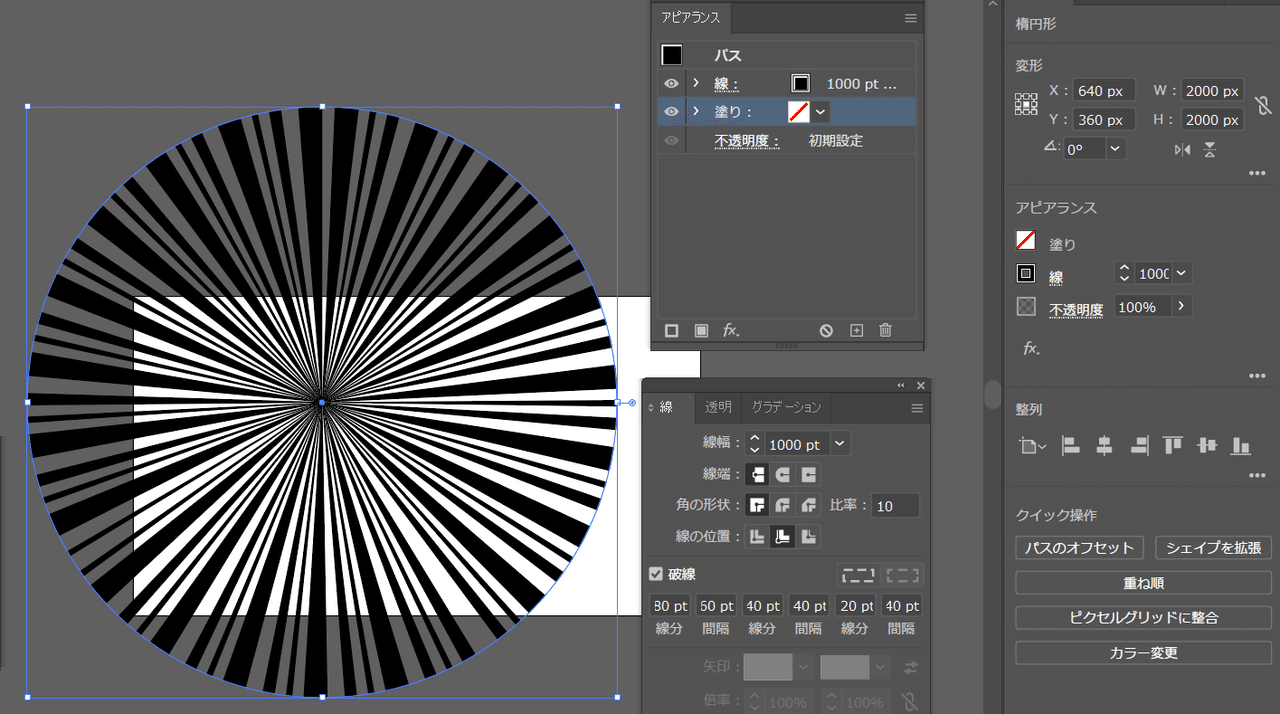Open the rotation angle dropdown

pyautogui.click(x=1115, y=148)
